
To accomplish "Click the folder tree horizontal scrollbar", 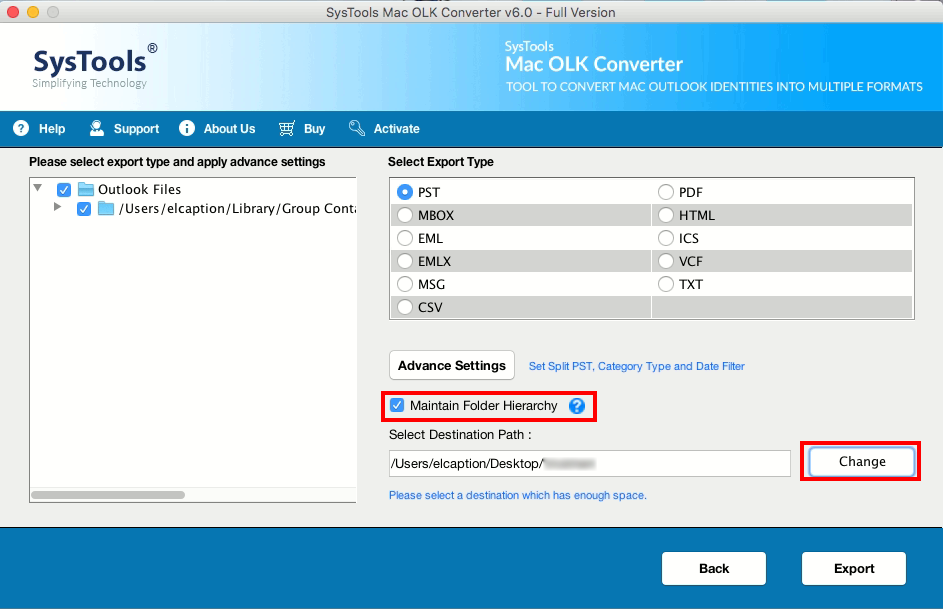I will pos(108,495).
